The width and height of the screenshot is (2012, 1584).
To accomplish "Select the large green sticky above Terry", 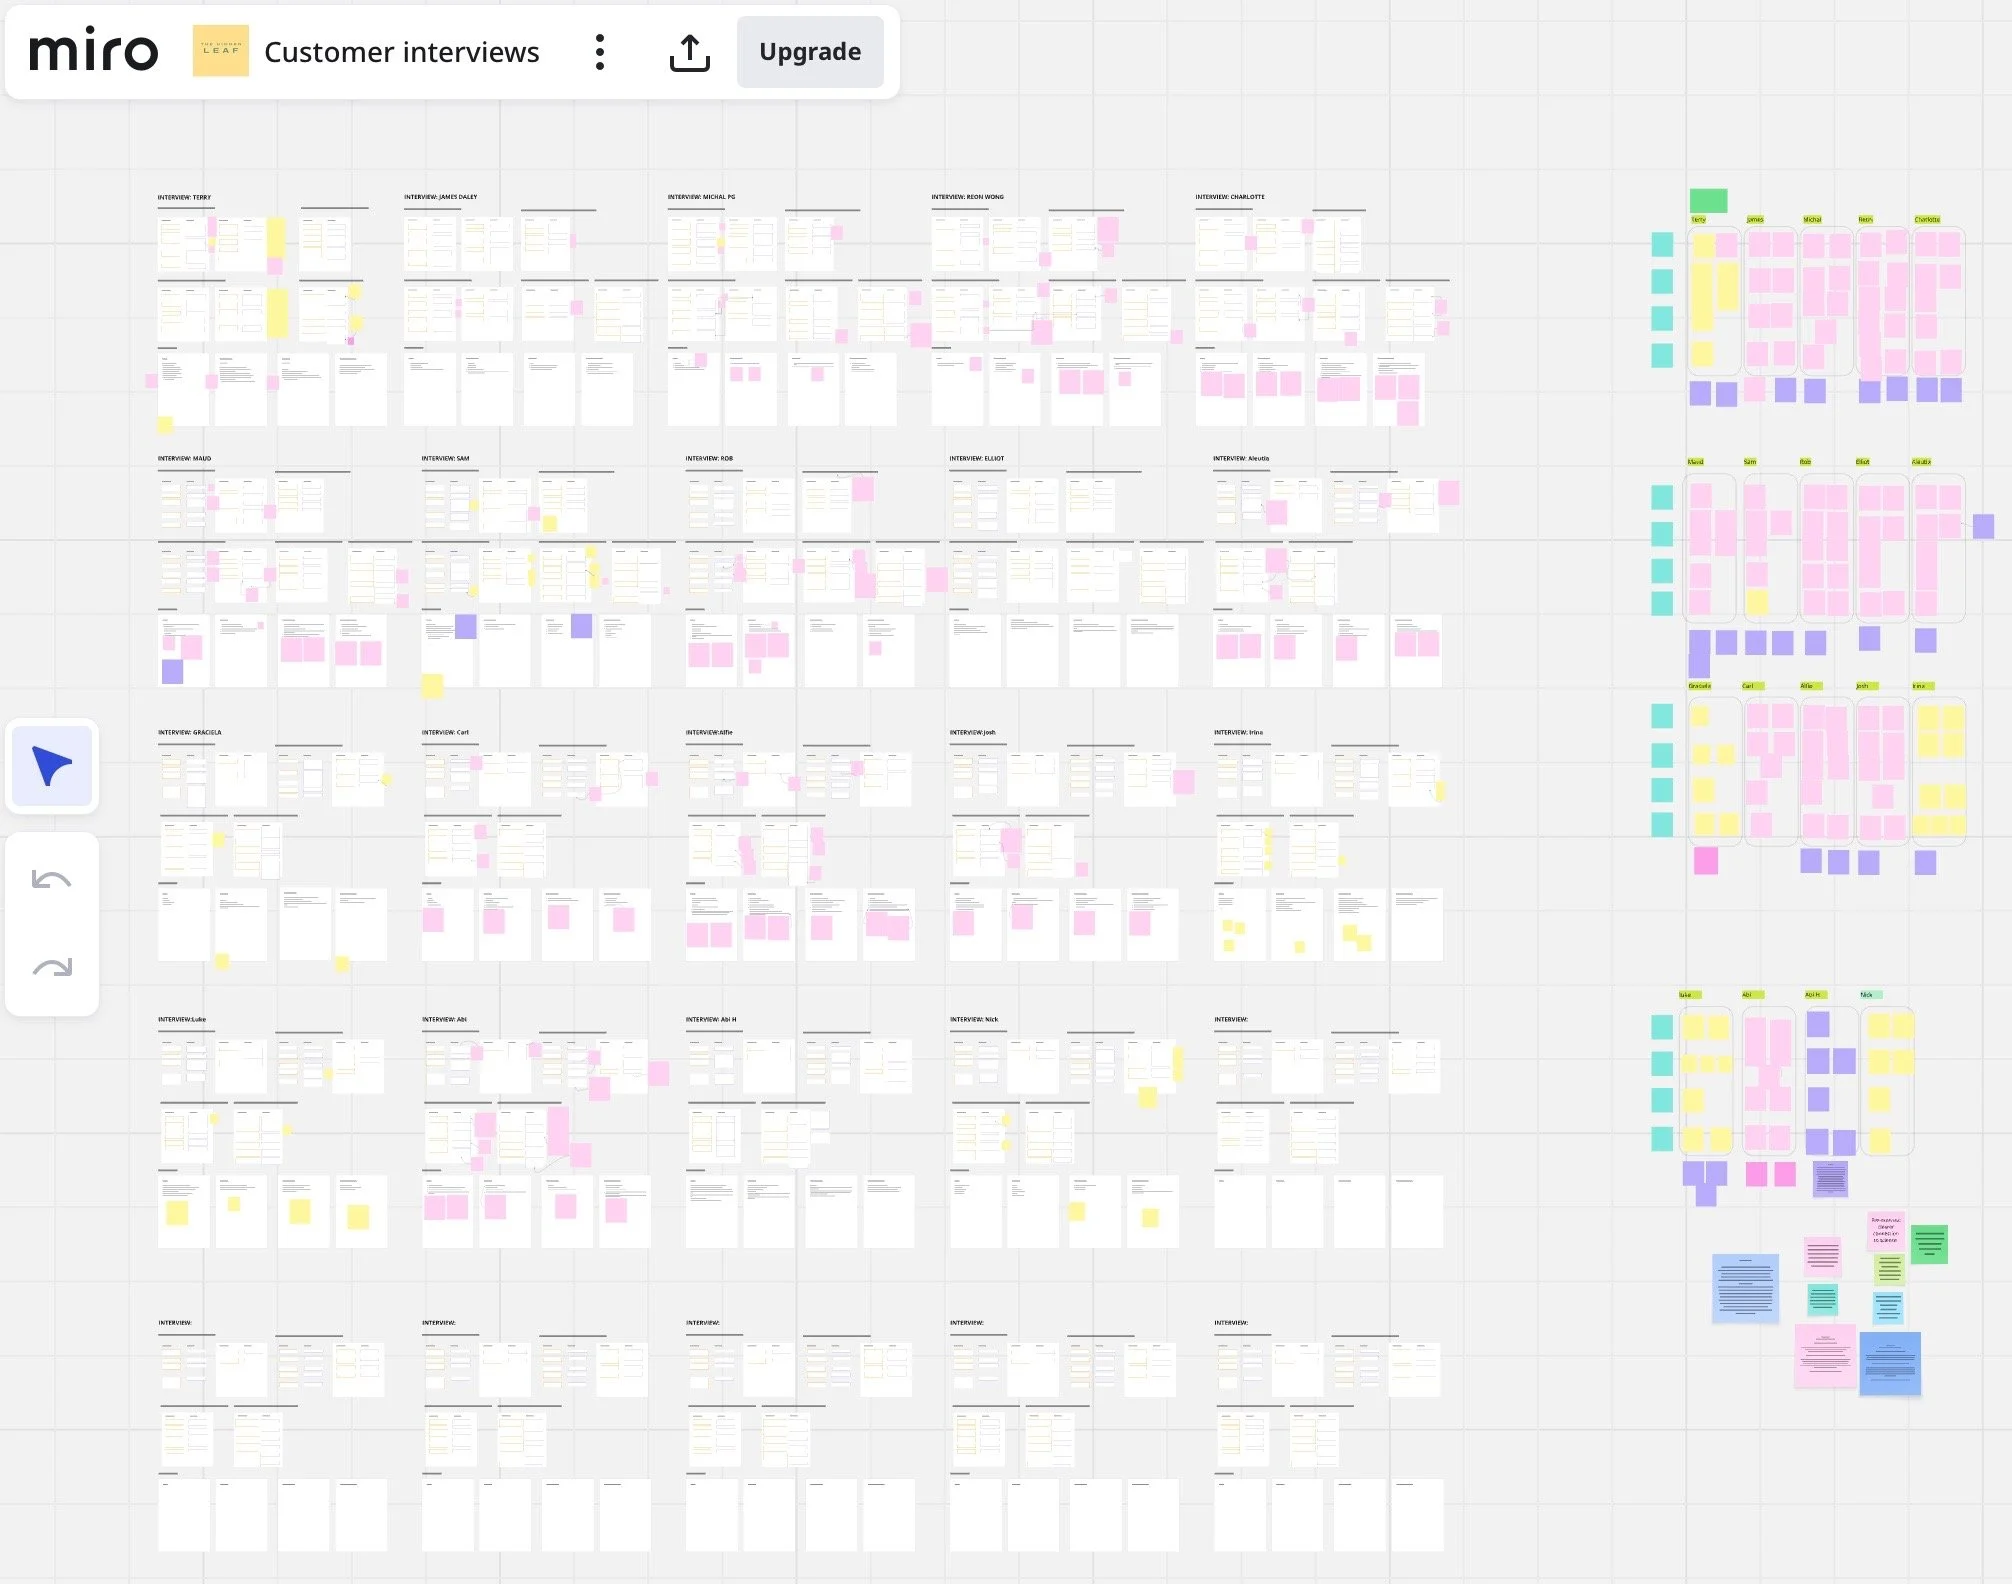I will [1708, 200].
